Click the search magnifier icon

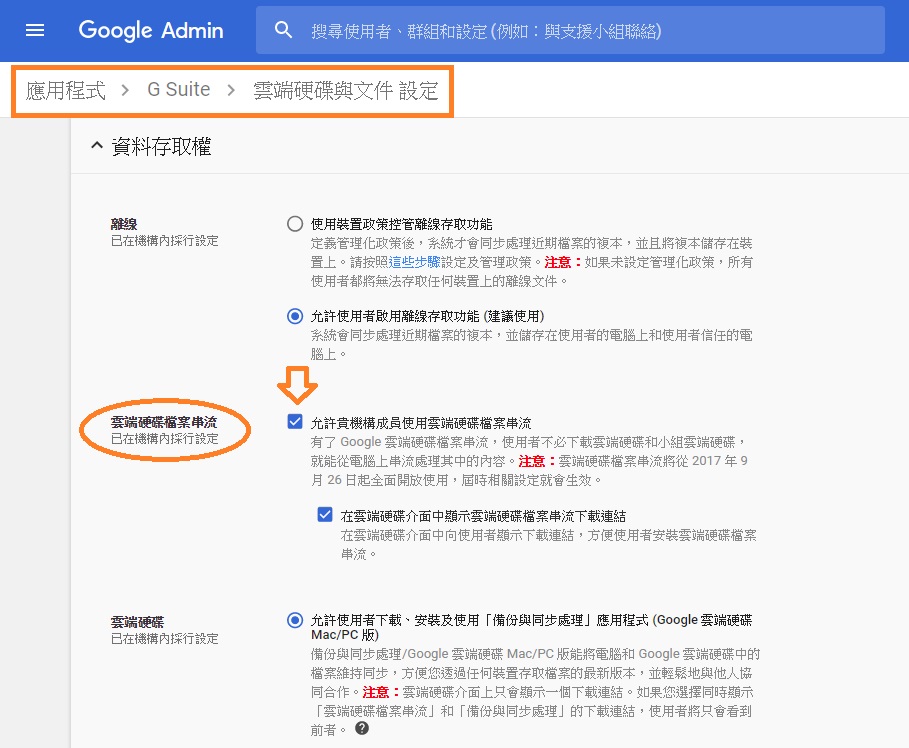[283, 30]
